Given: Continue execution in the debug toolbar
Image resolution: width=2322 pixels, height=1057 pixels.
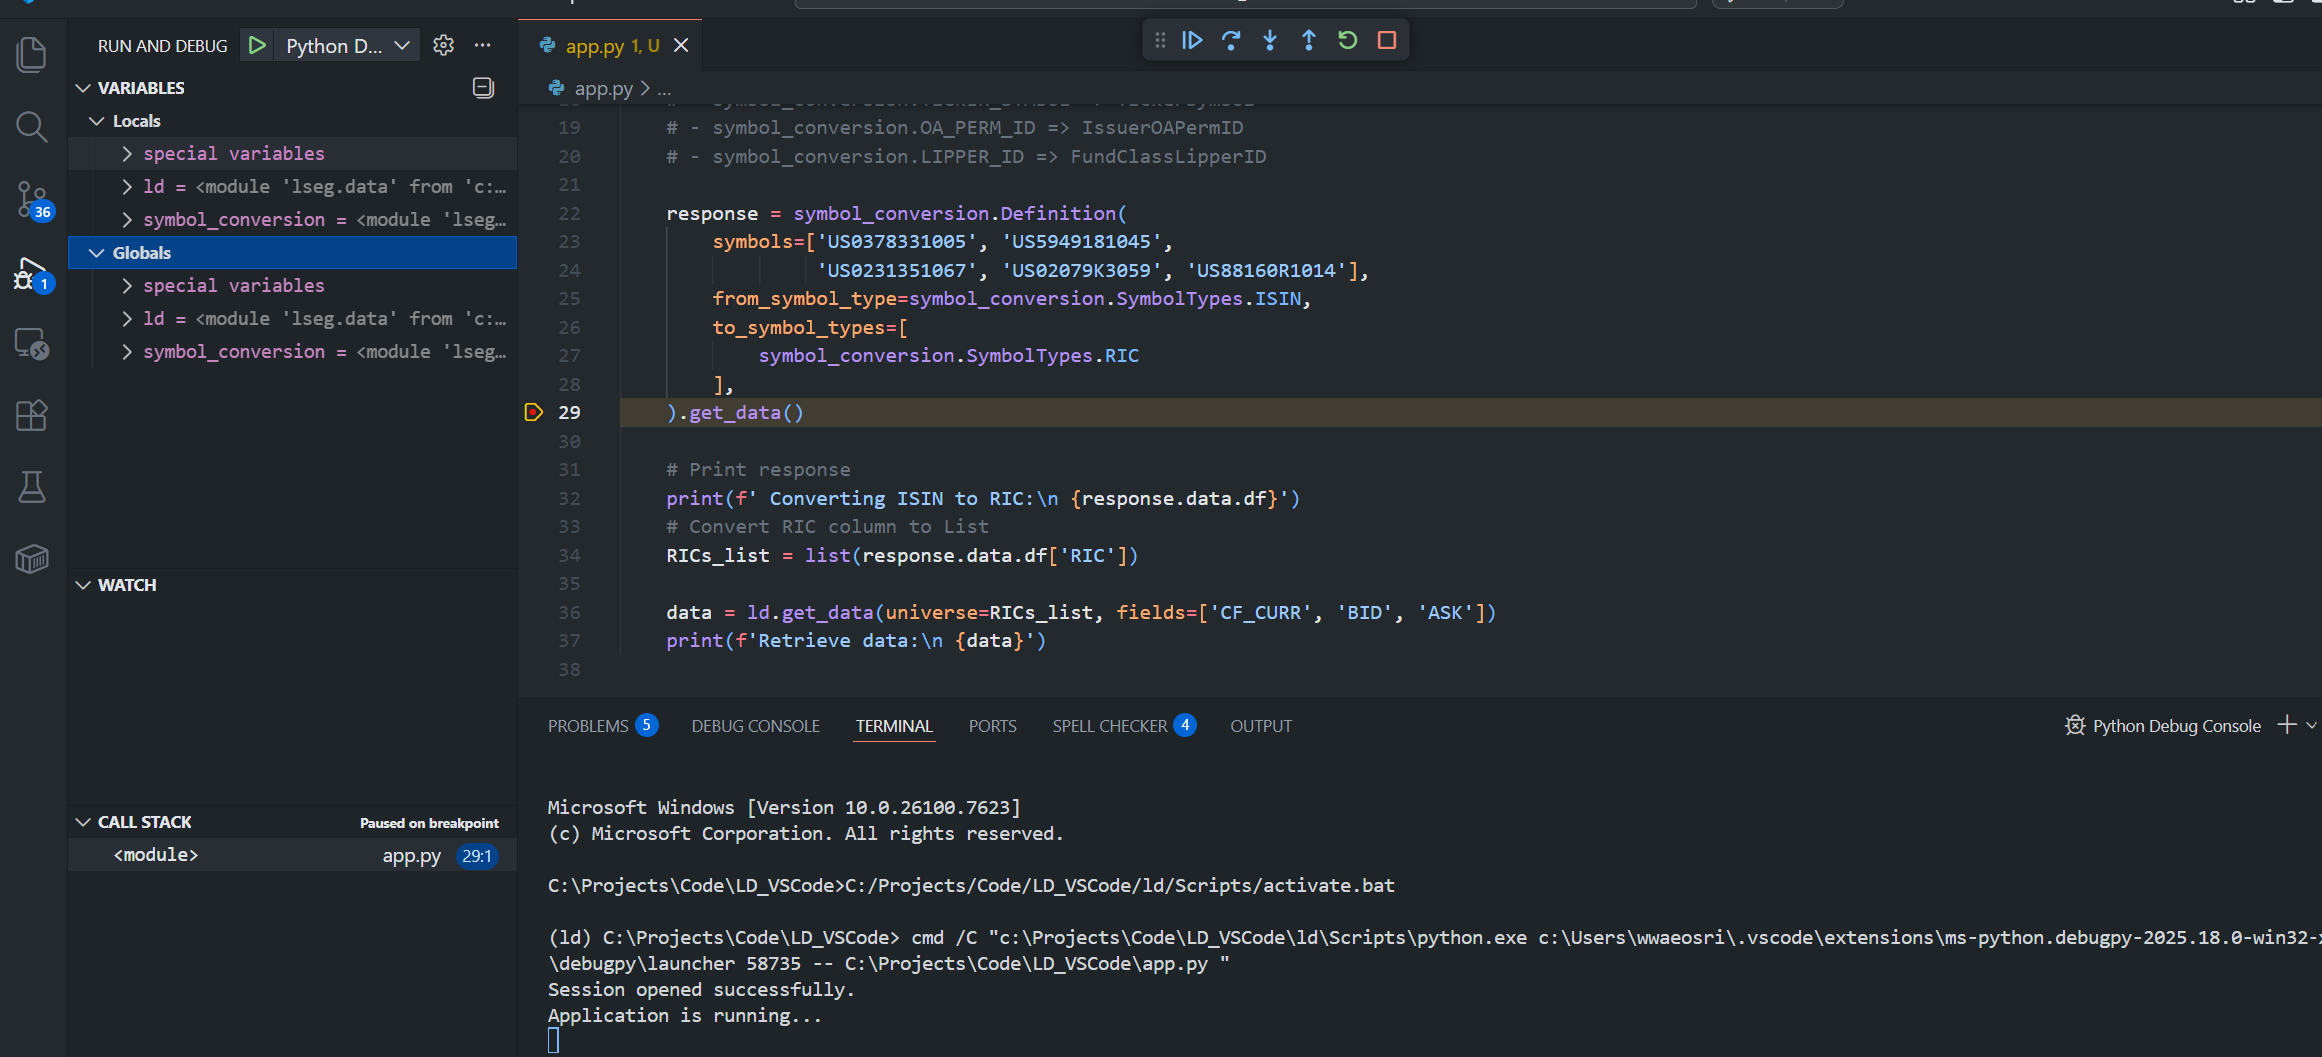Looking at the screenshot, I should [1192, 40].
